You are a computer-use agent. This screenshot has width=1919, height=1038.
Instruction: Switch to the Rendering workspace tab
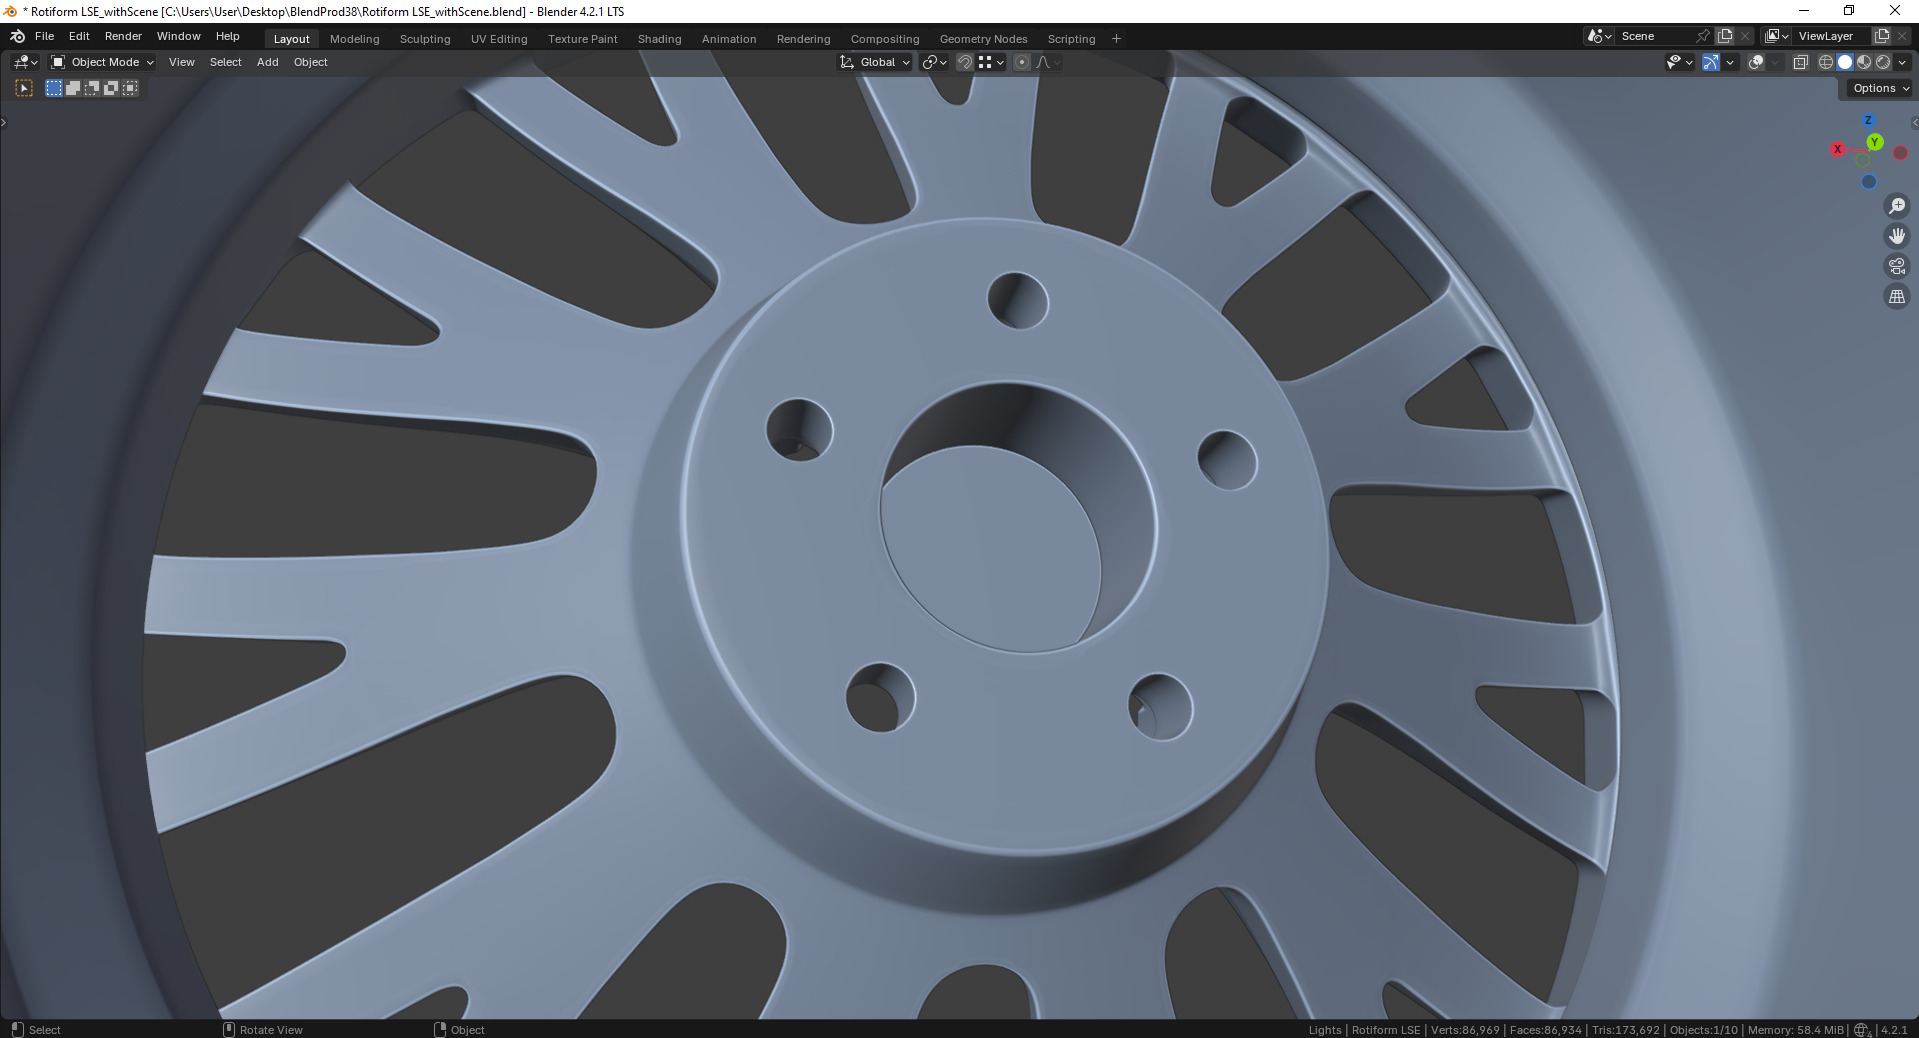click(804, 39)
